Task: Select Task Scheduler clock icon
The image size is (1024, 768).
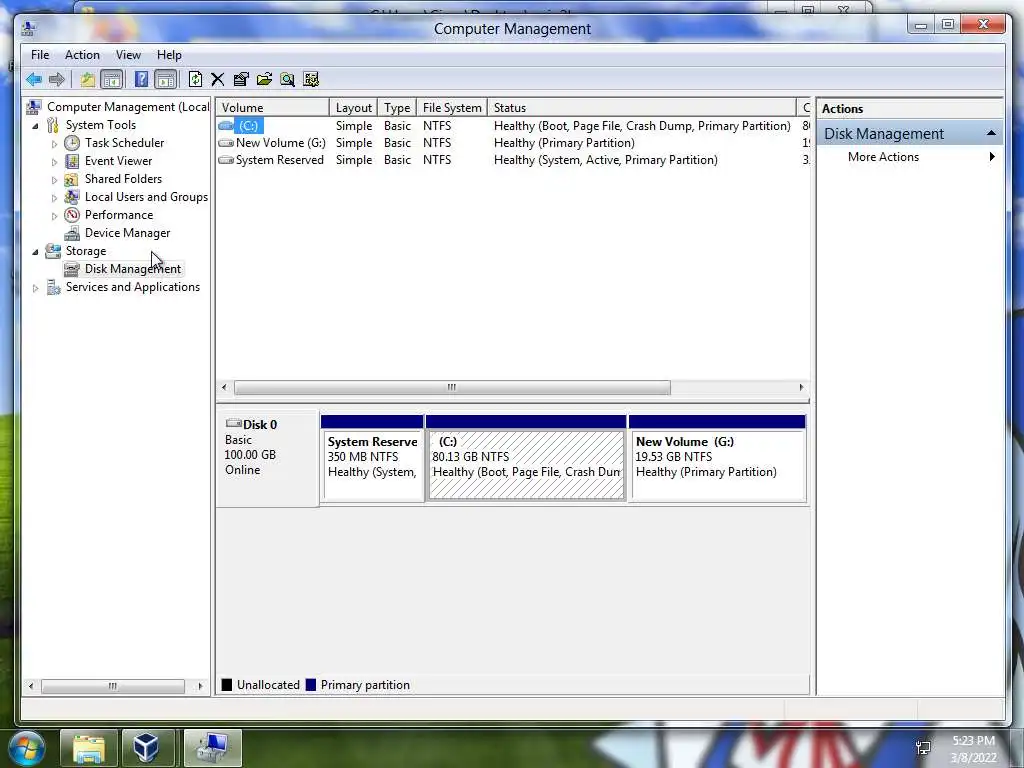Action: pyautogui.click(x=72, y=143)
